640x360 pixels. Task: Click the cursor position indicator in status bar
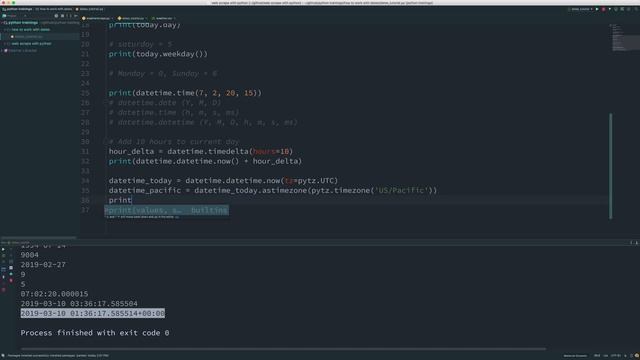[597, 356]
